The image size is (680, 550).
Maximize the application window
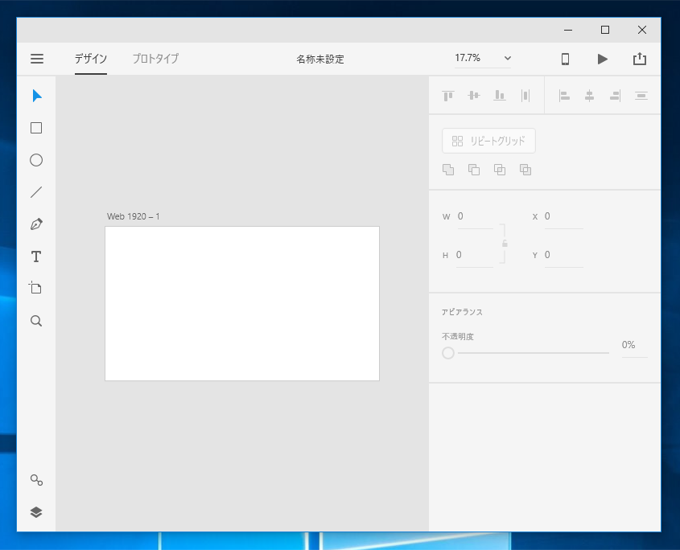click(x=605, y=30)
